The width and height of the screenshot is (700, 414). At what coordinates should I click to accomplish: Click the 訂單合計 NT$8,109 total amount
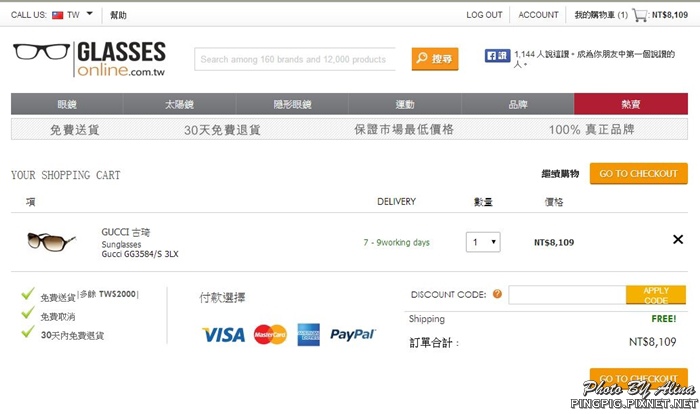(x=652, y=342)
